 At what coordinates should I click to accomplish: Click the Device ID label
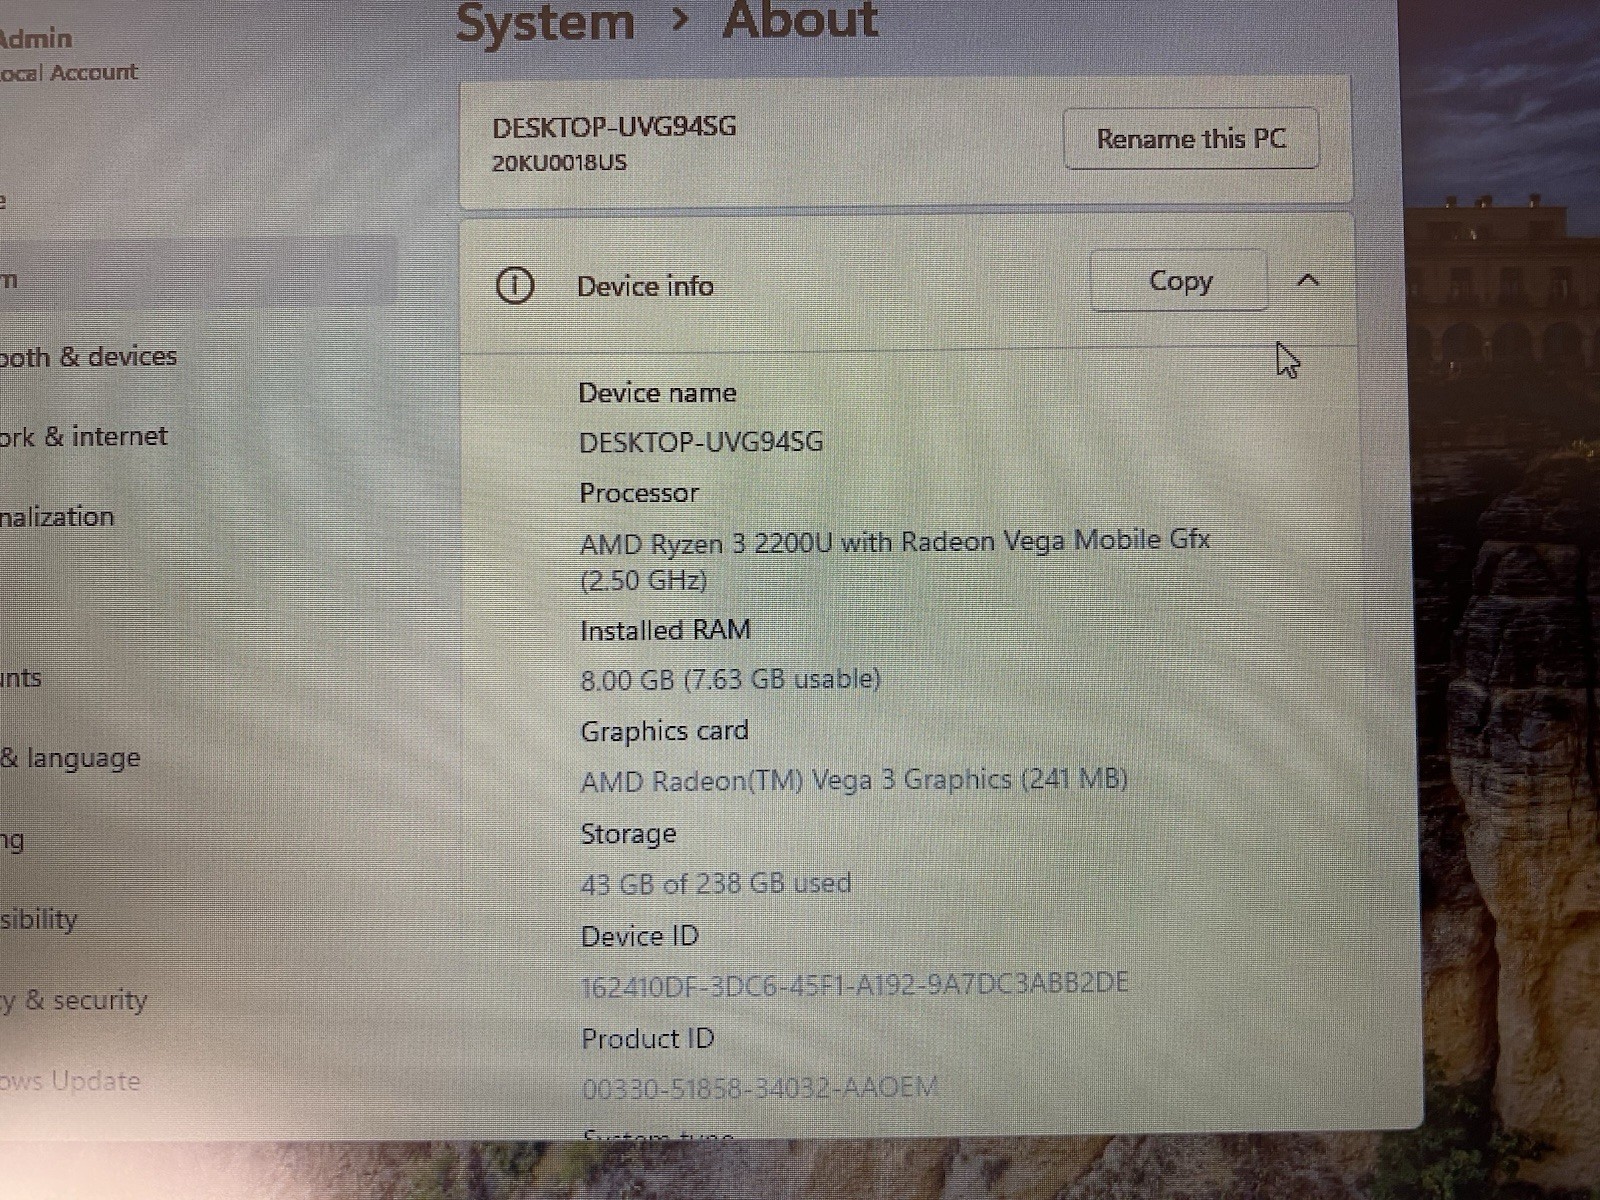click(640, 937)
